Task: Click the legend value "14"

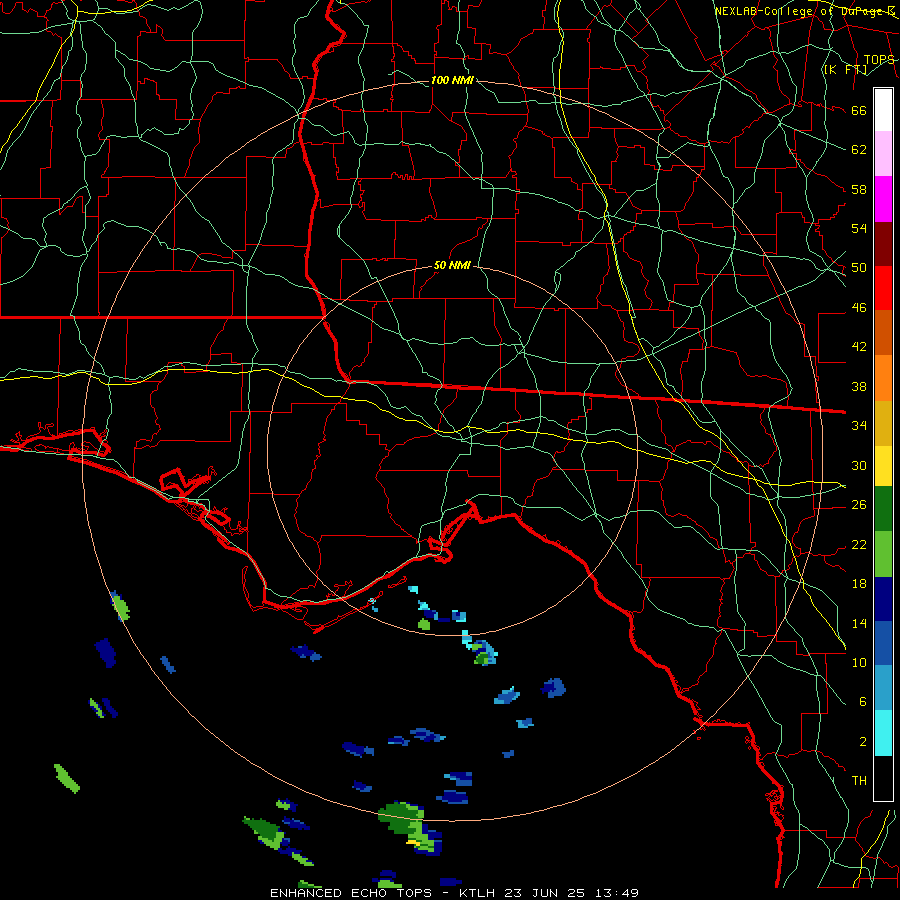Action: tap(859, 623)
